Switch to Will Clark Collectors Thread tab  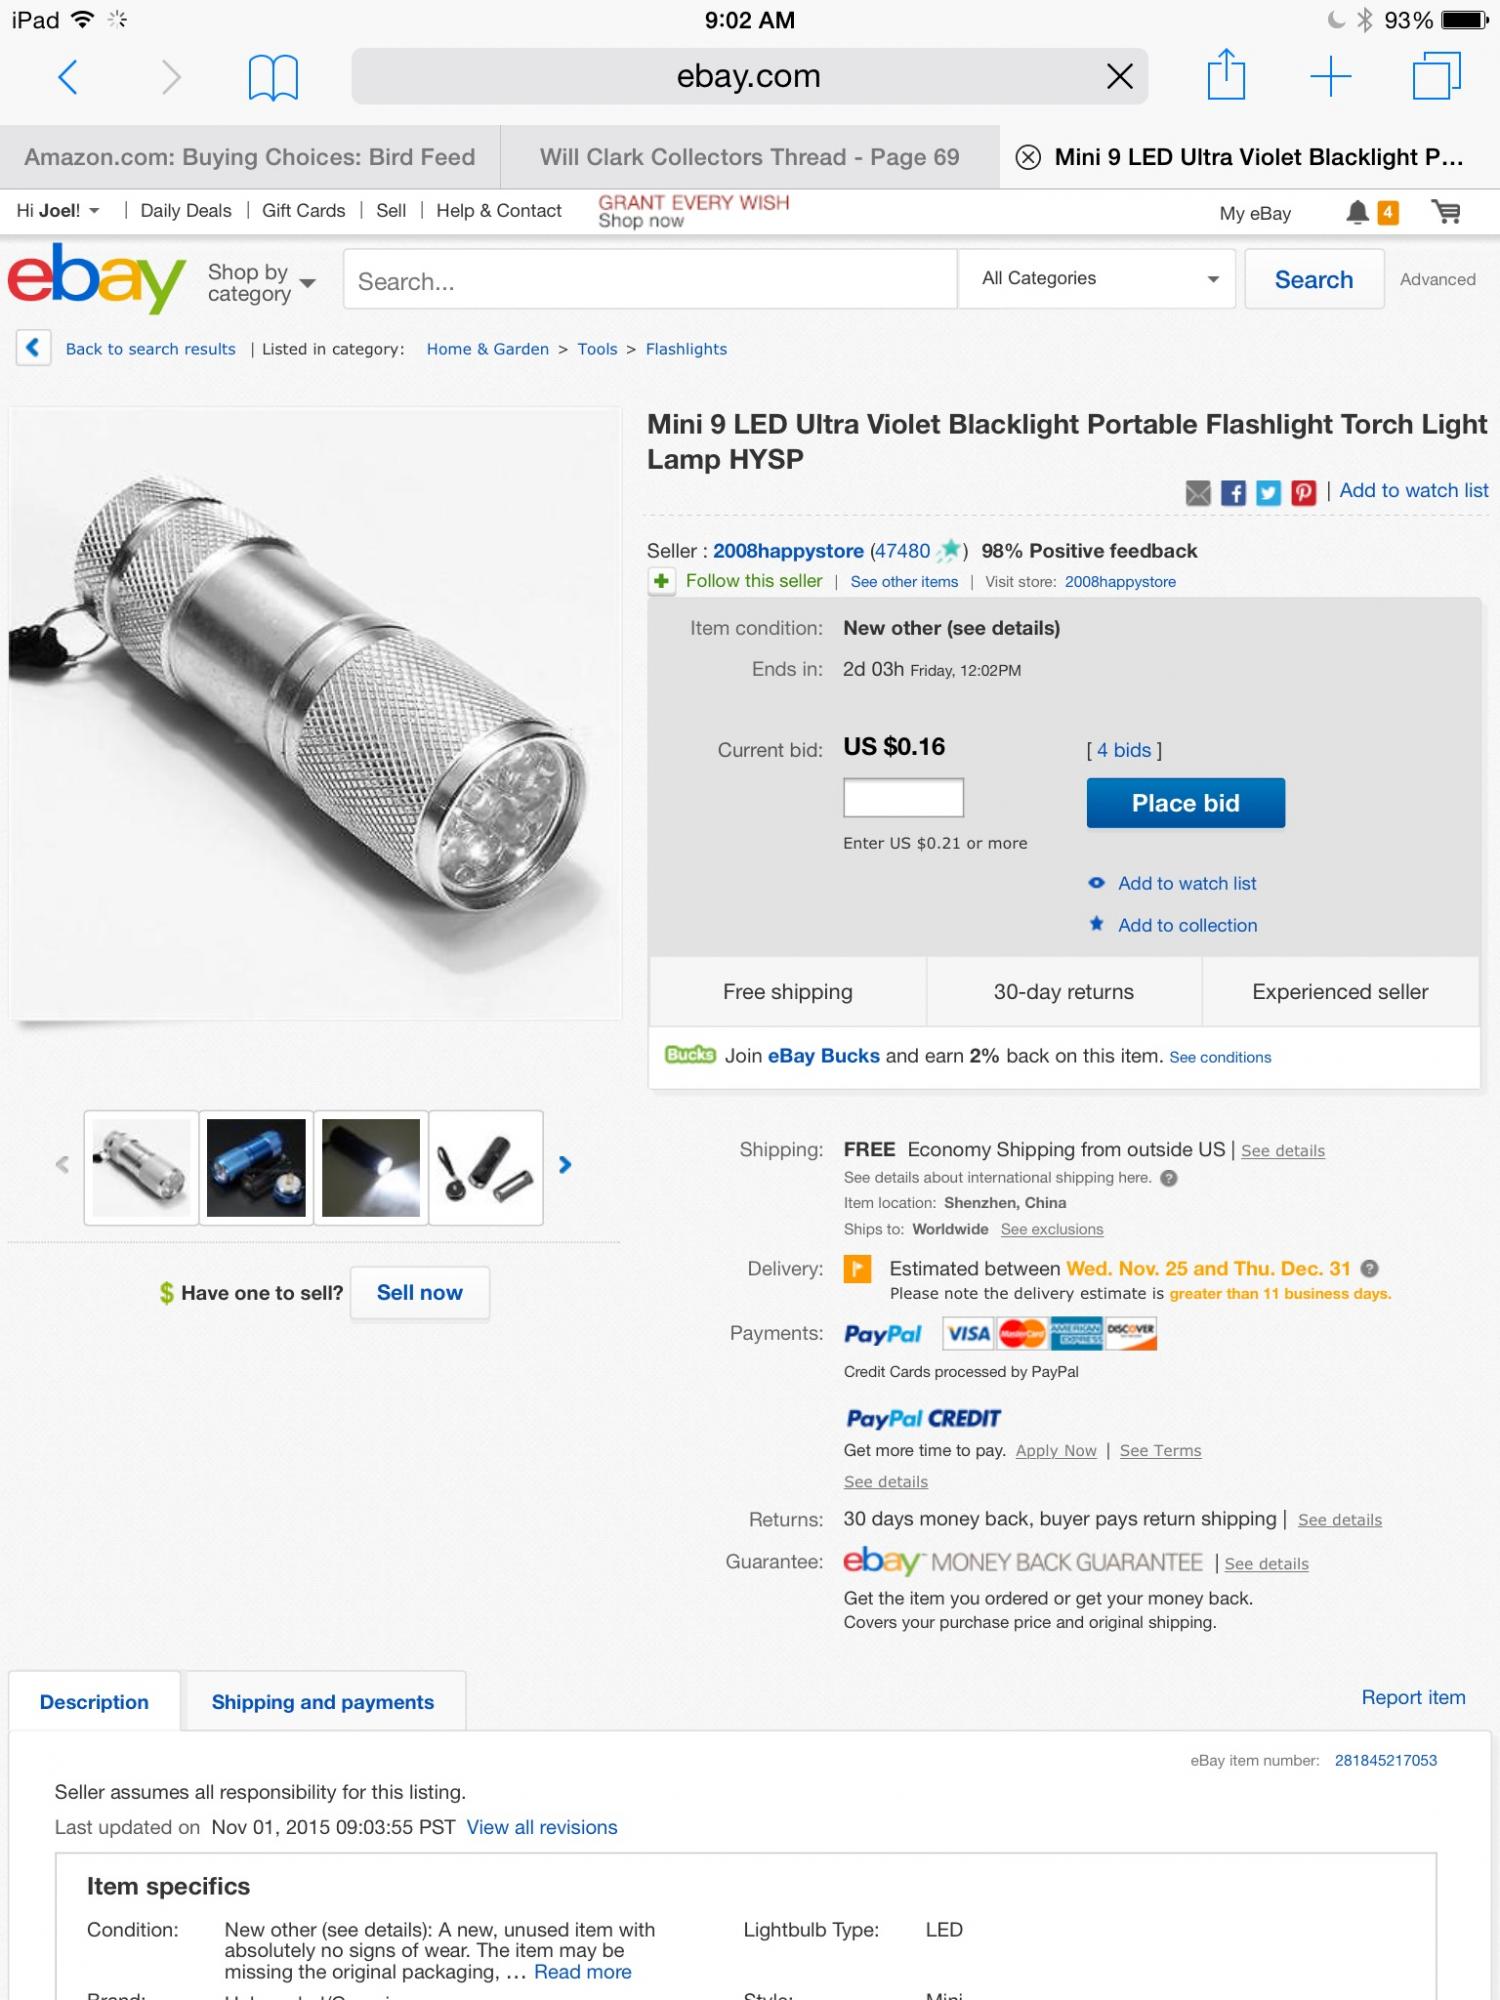click(749, 157)
